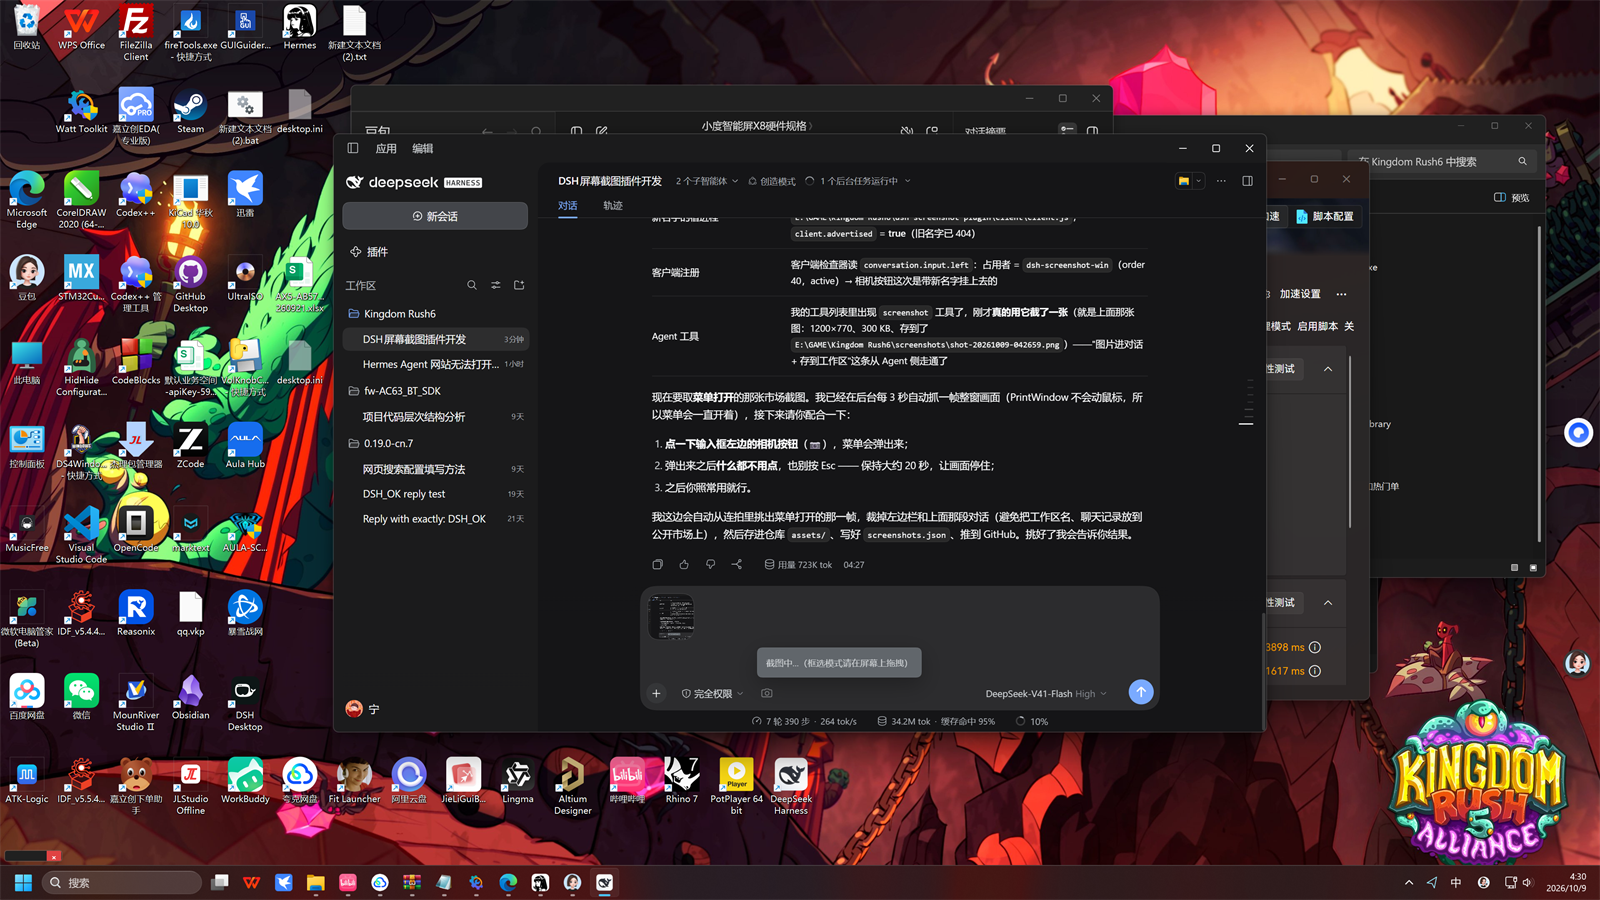The width and height of the screenshot is (1600, 900).
Task: Open the 项目代码层次结构分析 conversation
Action: coord(435,416)
